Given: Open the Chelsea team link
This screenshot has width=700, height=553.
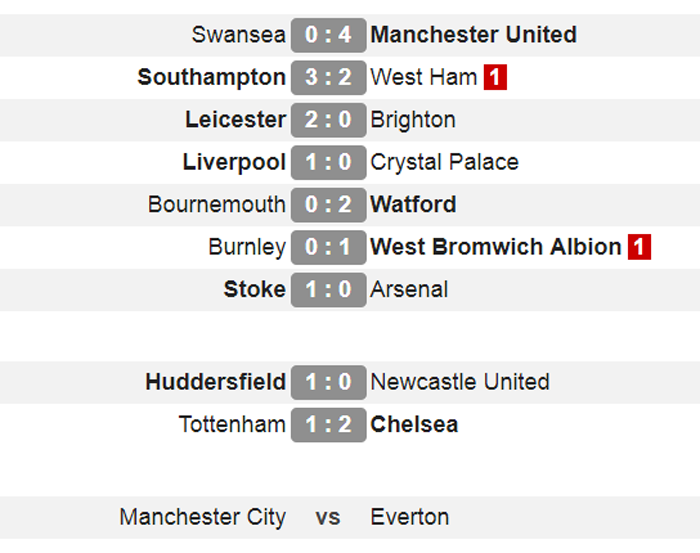Looking at the screenshot, I should [x=414, y=424].
